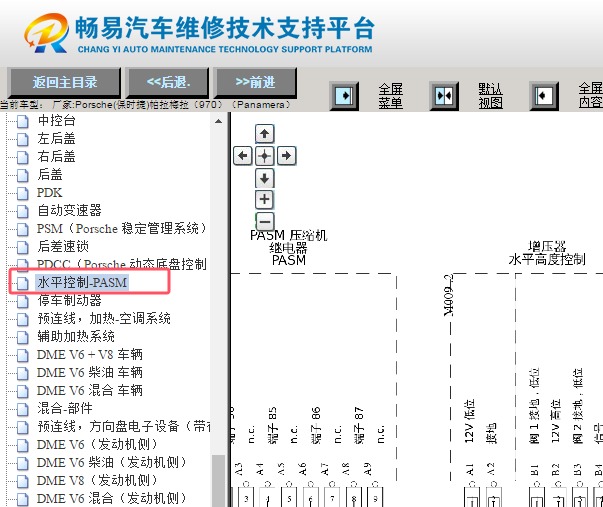Click the tree panel scrollbar thumb
The height and width of the screenshot is (507, 603).
pyautogui.click(x=218, y=481)
